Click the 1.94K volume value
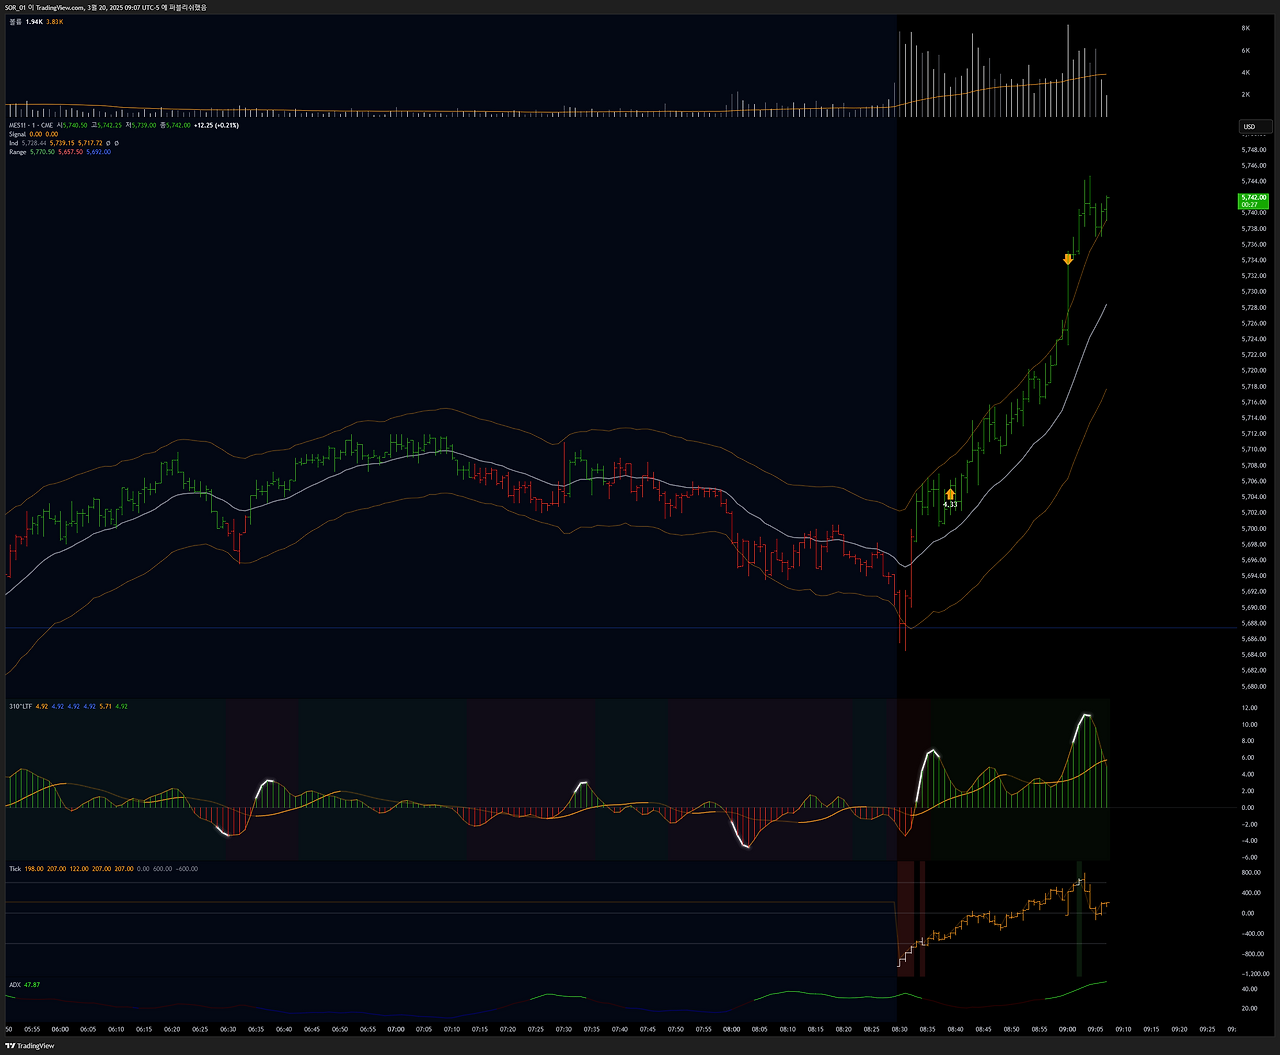 [34, 21]
